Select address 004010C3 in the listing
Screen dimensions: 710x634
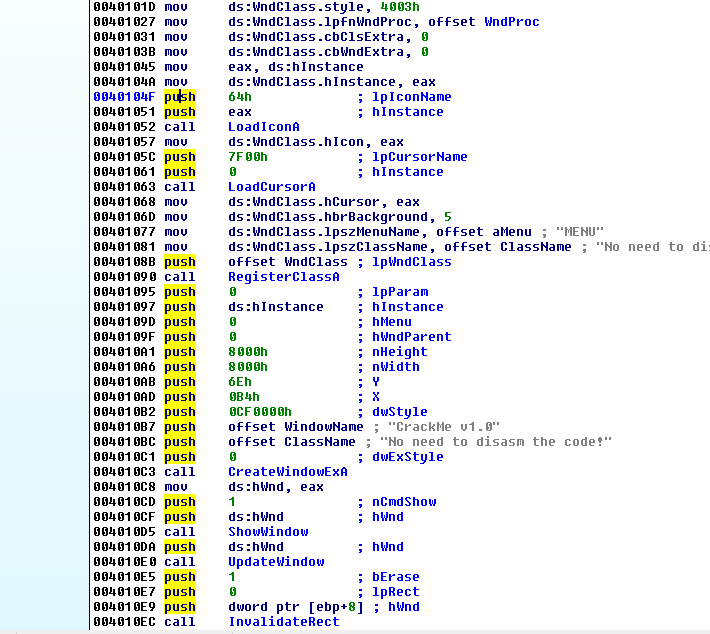[124, 472]
